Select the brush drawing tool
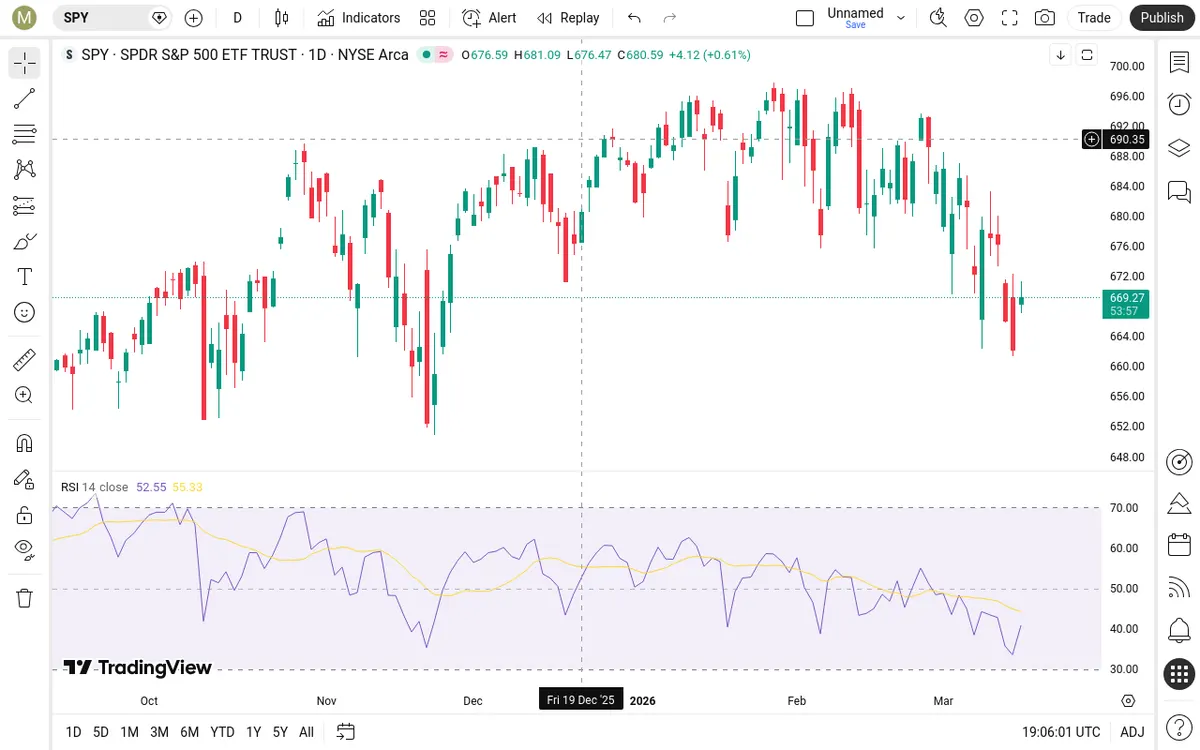 [25, 241]
